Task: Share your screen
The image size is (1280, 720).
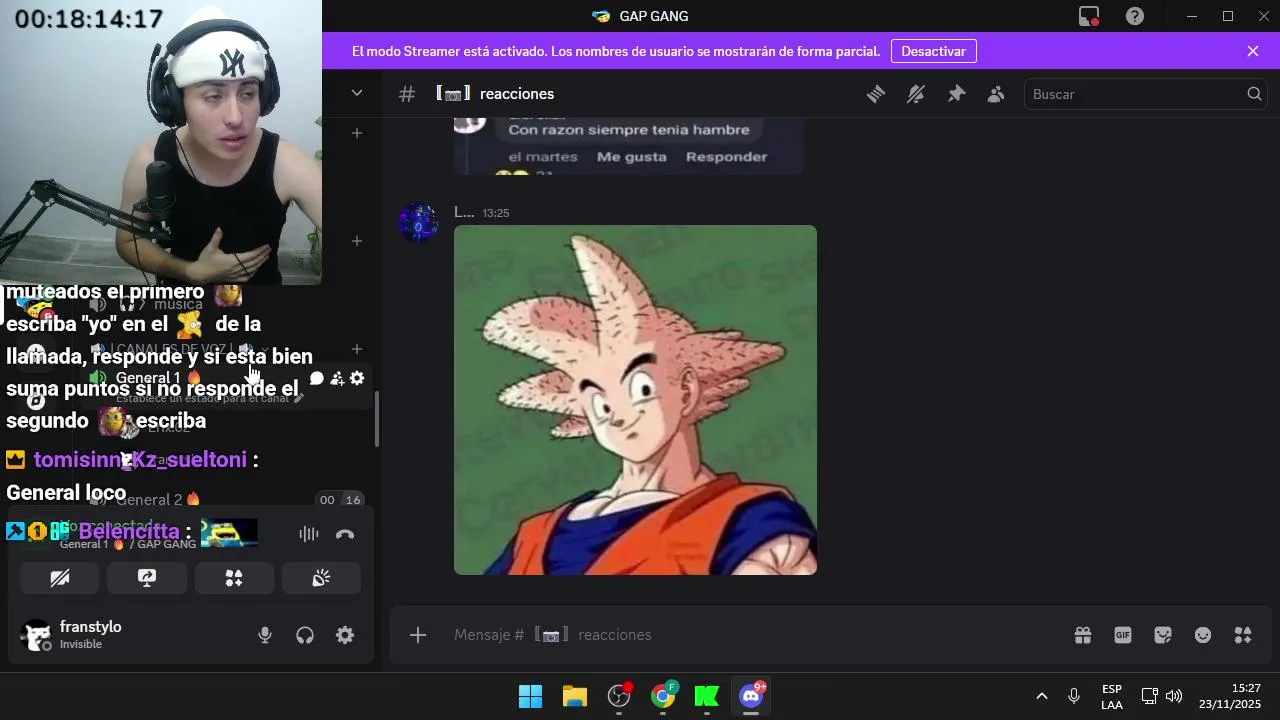Action: 147,578
